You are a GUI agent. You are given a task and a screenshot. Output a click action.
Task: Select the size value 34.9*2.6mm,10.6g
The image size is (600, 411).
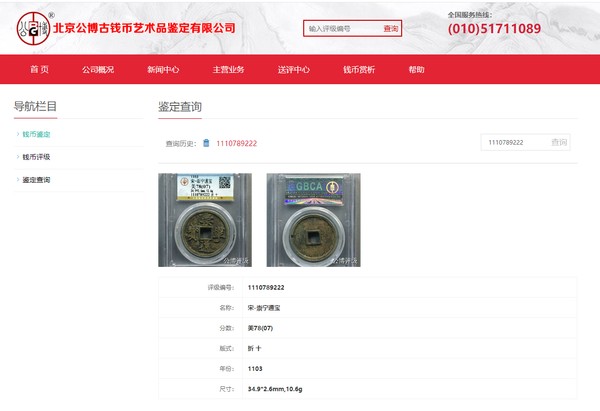pos(275,389)
